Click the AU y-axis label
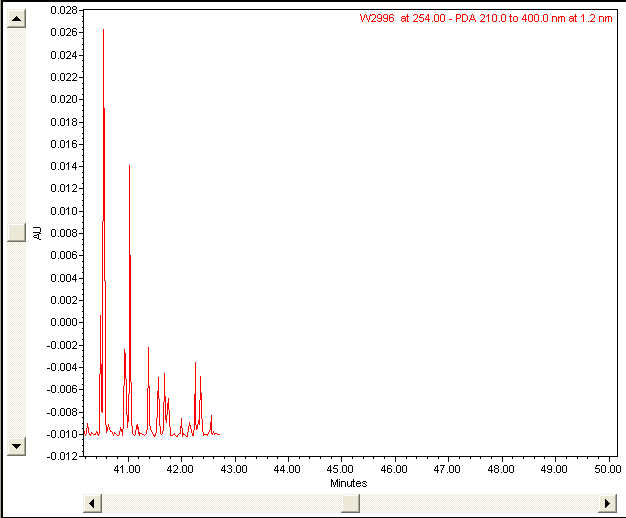The width and height of the screenshot is (626, 518). pyautogui.click(x=38, y=233)
